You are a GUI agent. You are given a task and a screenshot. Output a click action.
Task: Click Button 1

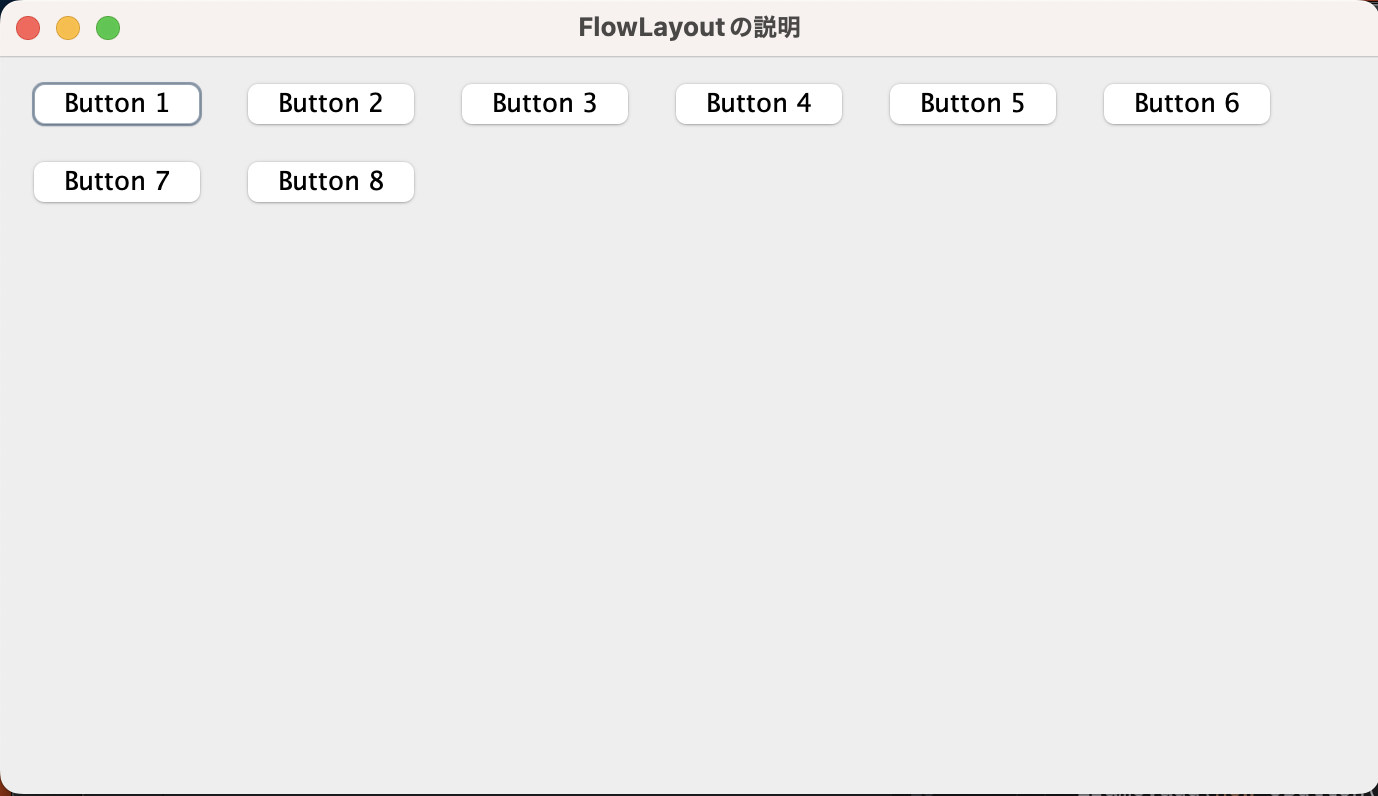click(117, 104)
